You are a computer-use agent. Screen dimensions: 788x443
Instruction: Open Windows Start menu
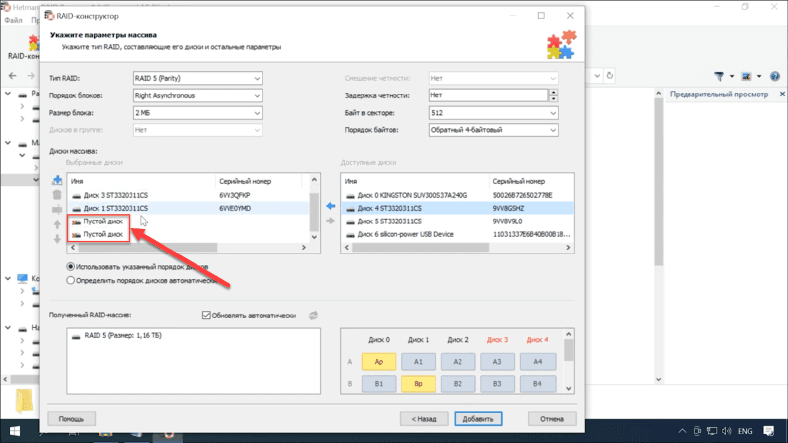pyautogui.click(x=15, y=431)
